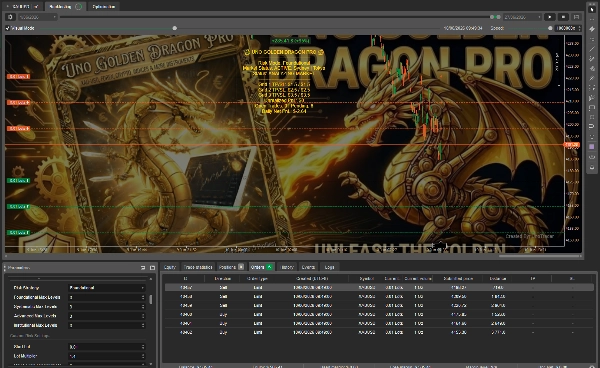The image size is (600, 368).
Task: Click Parameters panel scroll-down arrow
Action: 151,365
